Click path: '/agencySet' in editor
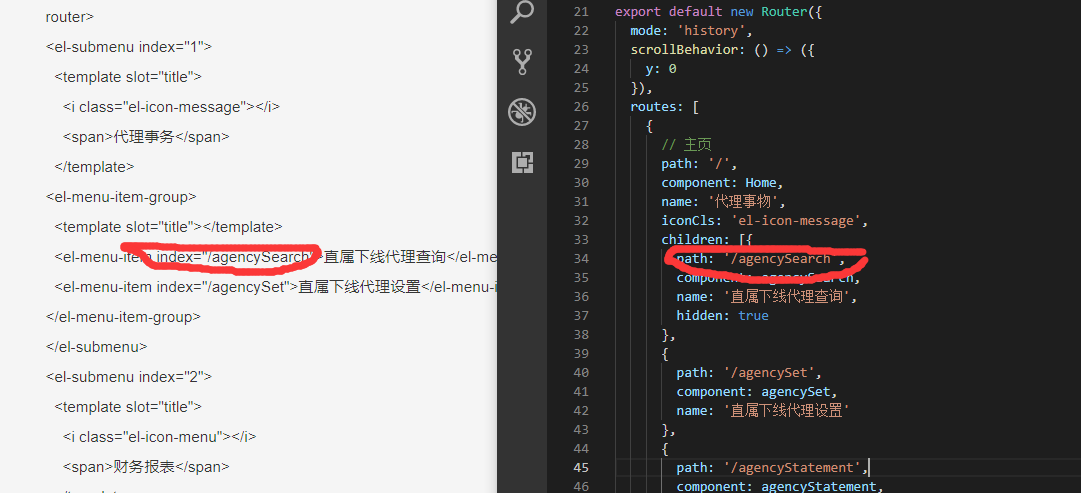 (749, 372)
